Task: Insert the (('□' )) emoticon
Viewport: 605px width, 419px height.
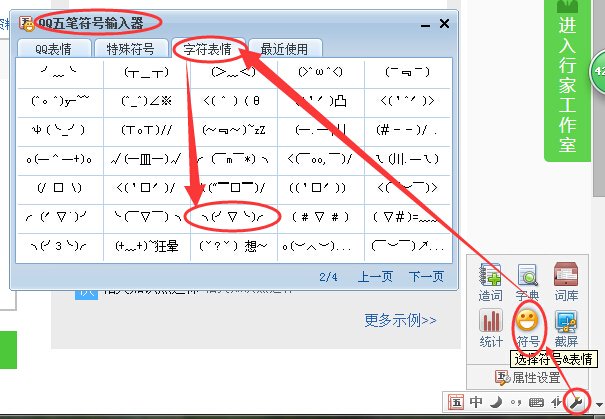Action: point(320,188)
